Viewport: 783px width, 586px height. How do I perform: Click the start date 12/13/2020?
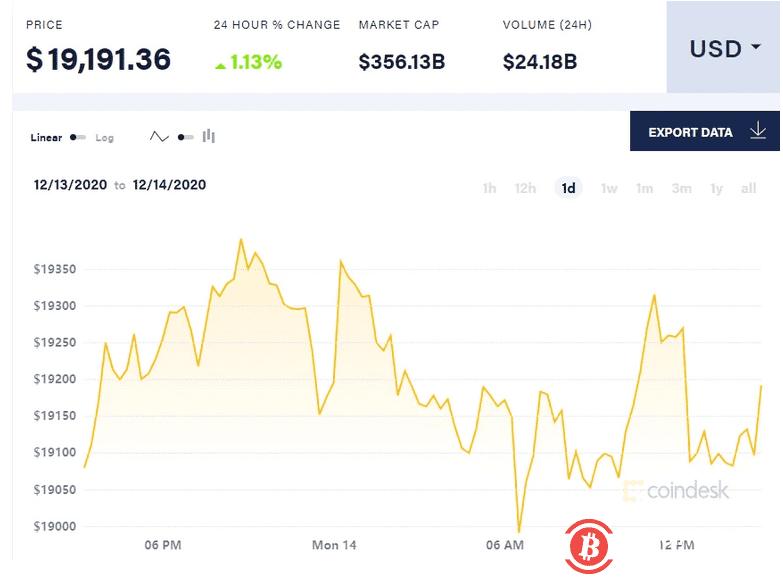(x=70, y=185)
